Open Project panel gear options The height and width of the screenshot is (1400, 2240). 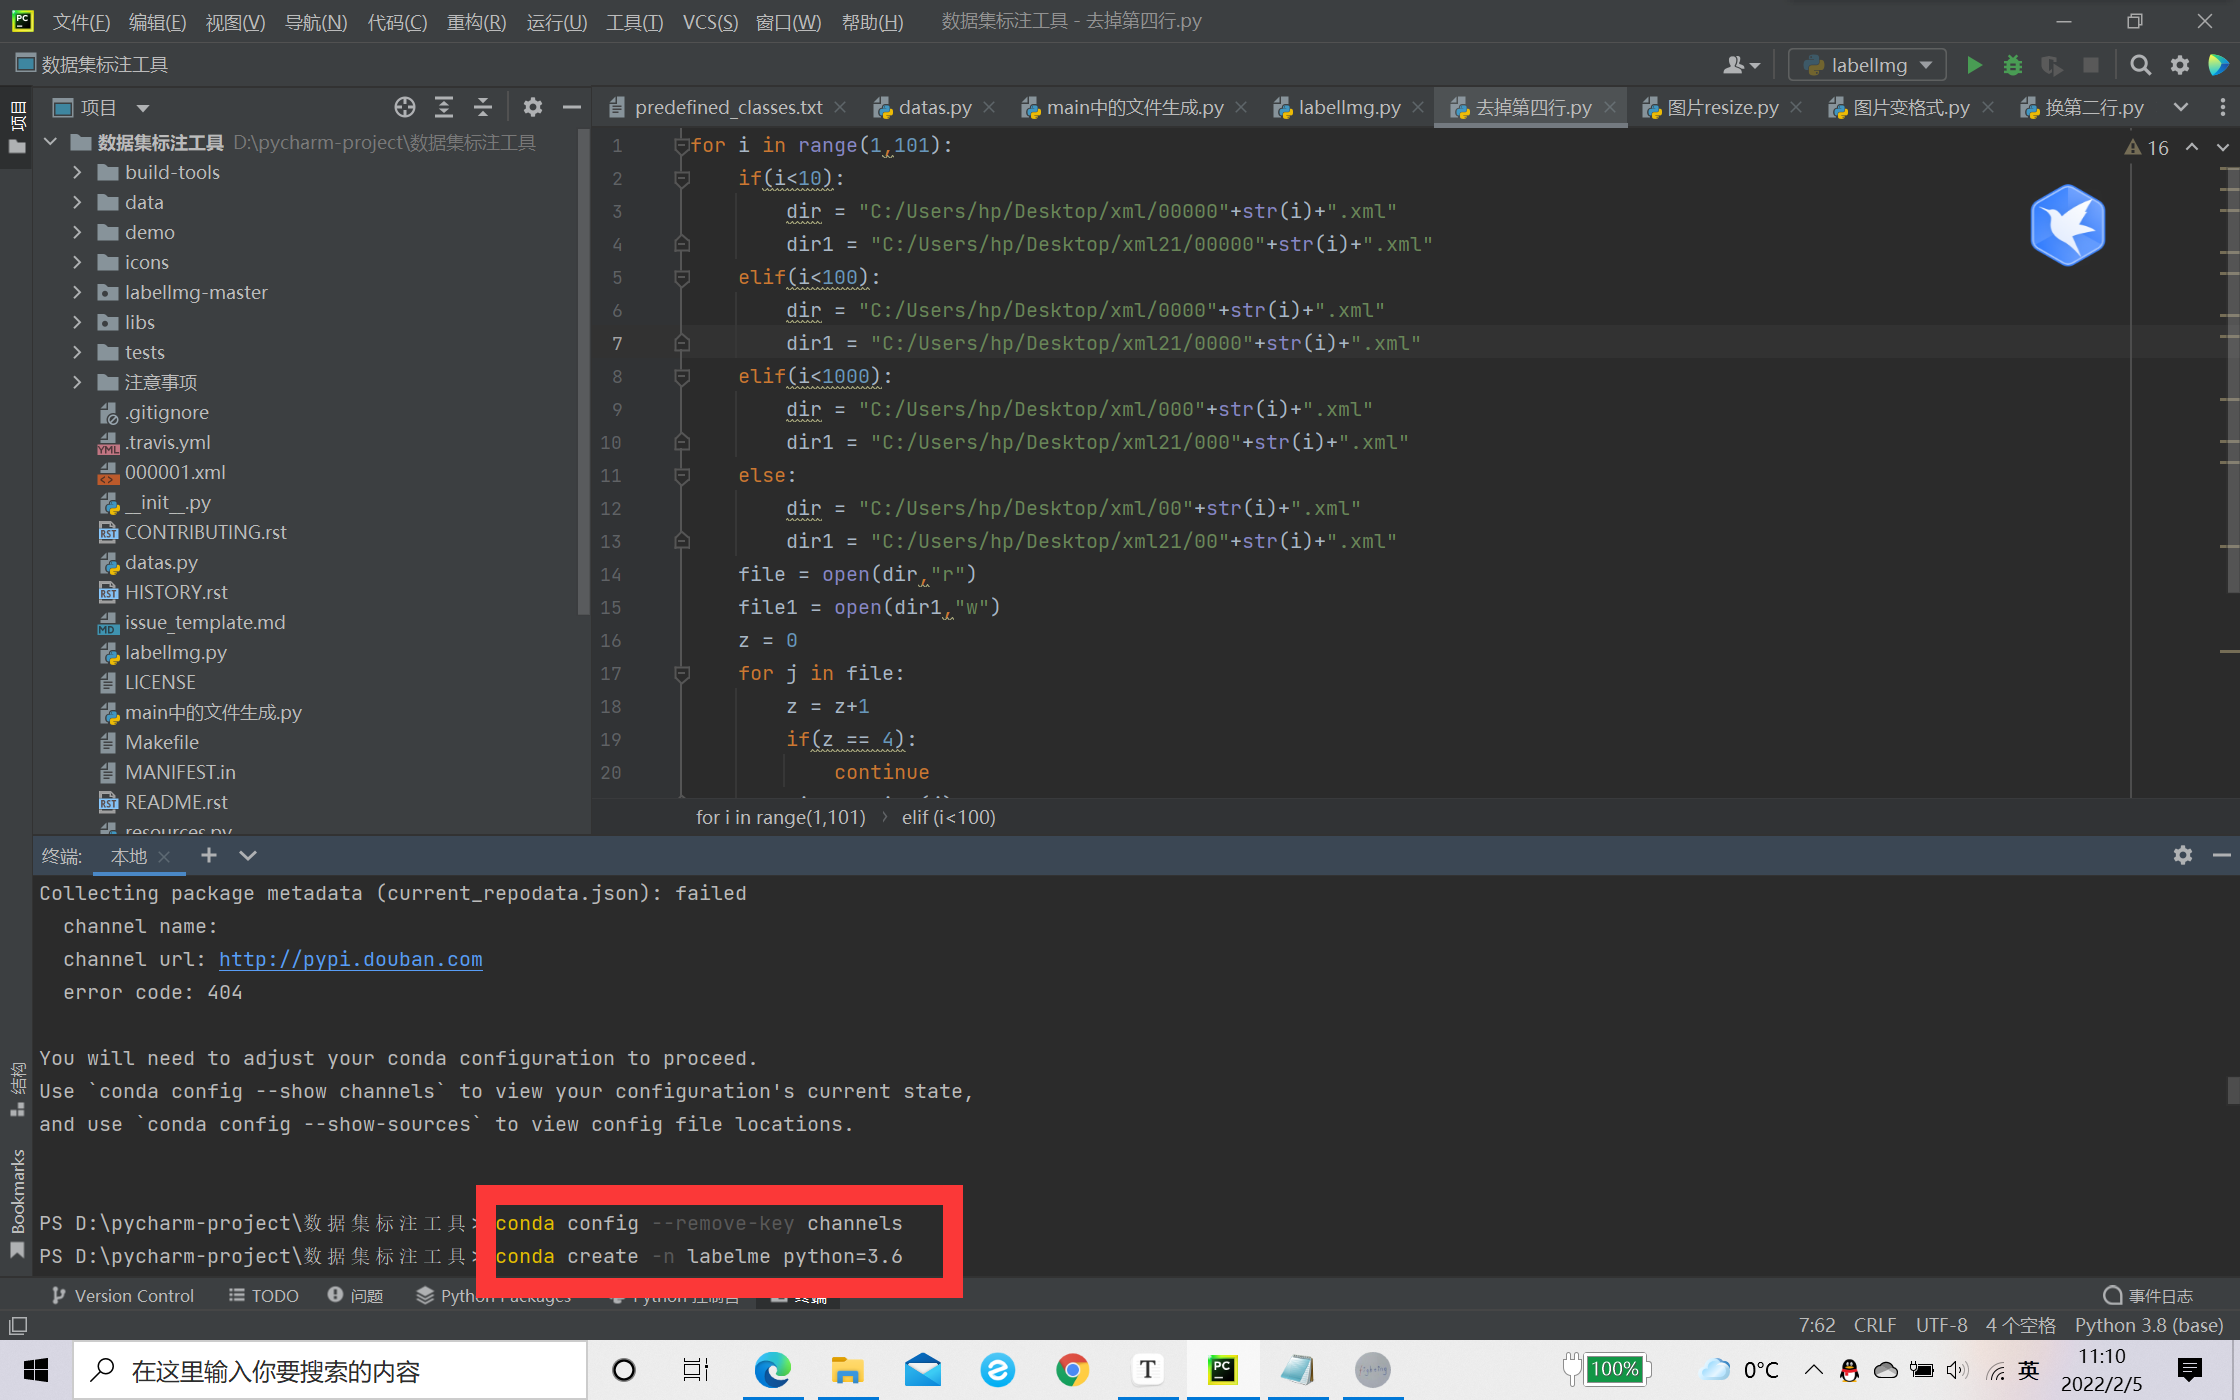[x=533, y=107]
